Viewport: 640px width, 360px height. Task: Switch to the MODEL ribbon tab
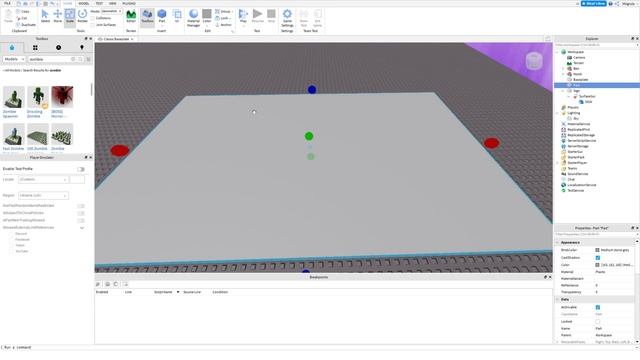[84, 3]
